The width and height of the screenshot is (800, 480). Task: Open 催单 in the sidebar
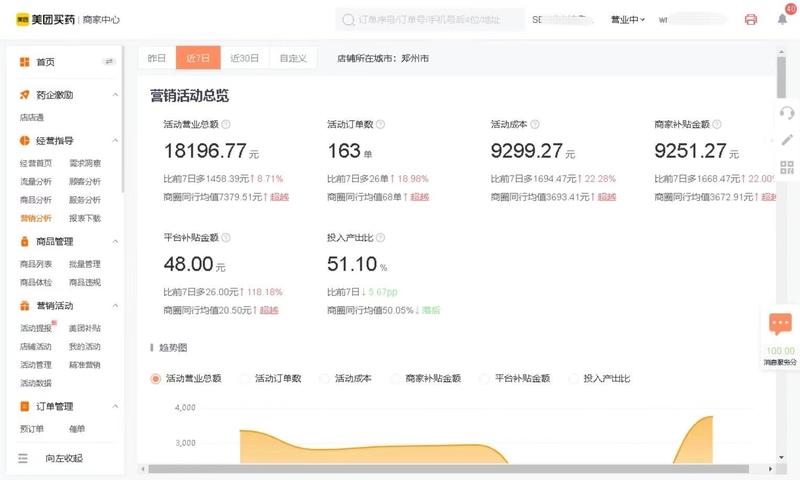point(77,429)
